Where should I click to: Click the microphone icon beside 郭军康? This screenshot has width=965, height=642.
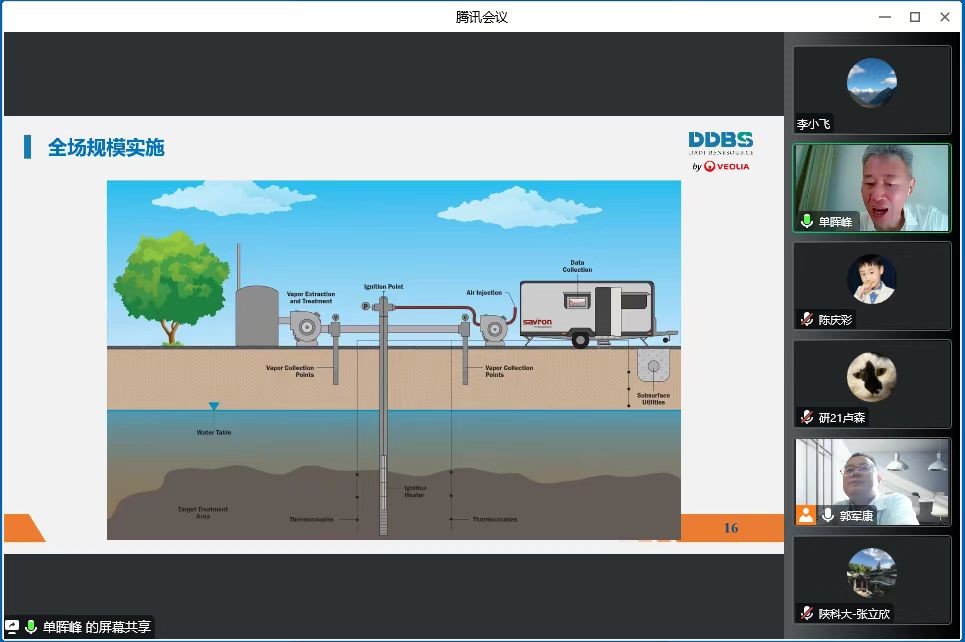coord(828,515)
